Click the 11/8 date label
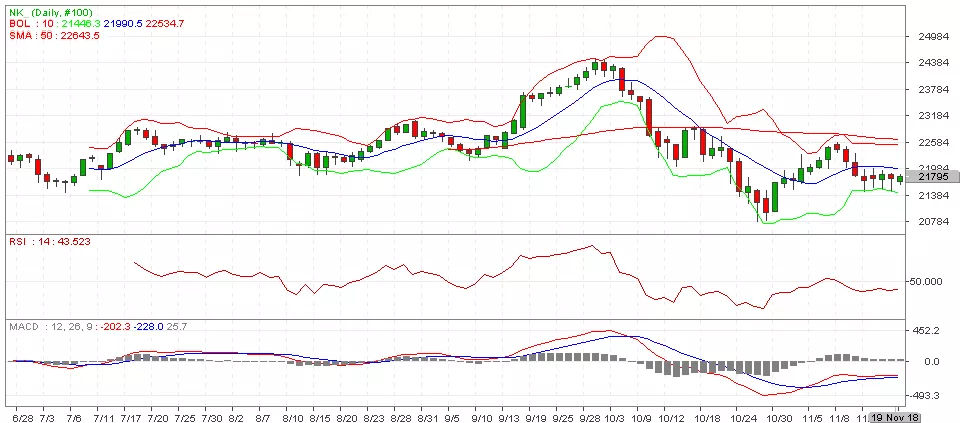This screenshot has width=960, height=423. (839, 417)
